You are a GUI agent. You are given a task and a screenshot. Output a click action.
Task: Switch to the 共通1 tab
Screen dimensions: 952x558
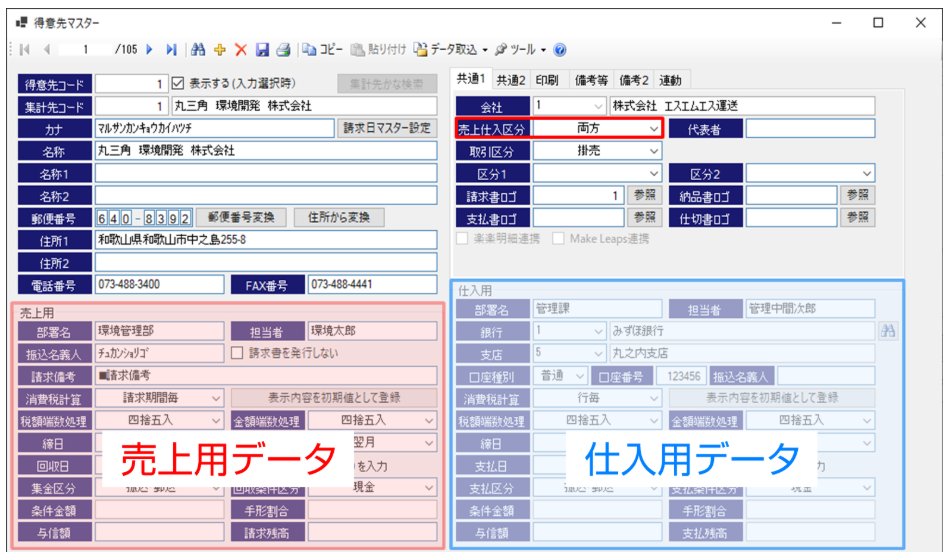point(471,79)
